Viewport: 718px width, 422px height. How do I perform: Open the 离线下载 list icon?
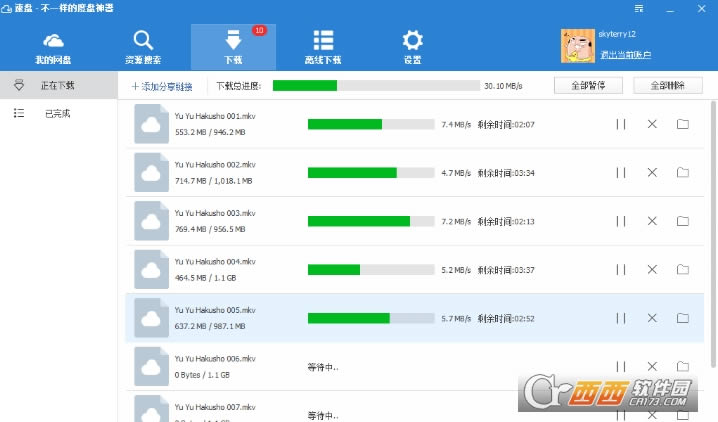coord(323,42)
